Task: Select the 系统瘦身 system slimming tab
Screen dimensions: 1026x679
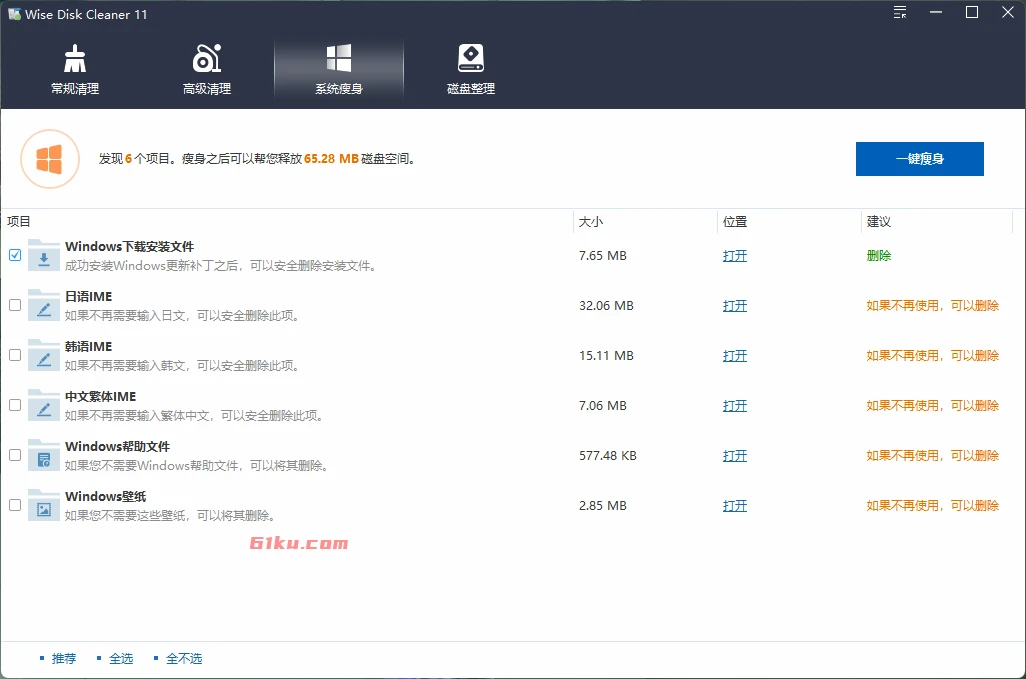Action: [339, 71]
